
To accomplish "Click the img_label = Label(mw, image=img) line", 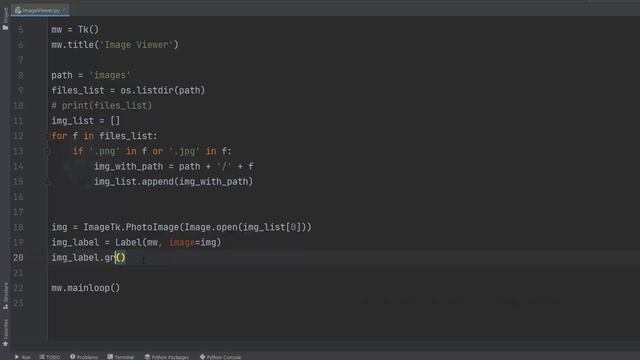I will (x=136, y=242).
